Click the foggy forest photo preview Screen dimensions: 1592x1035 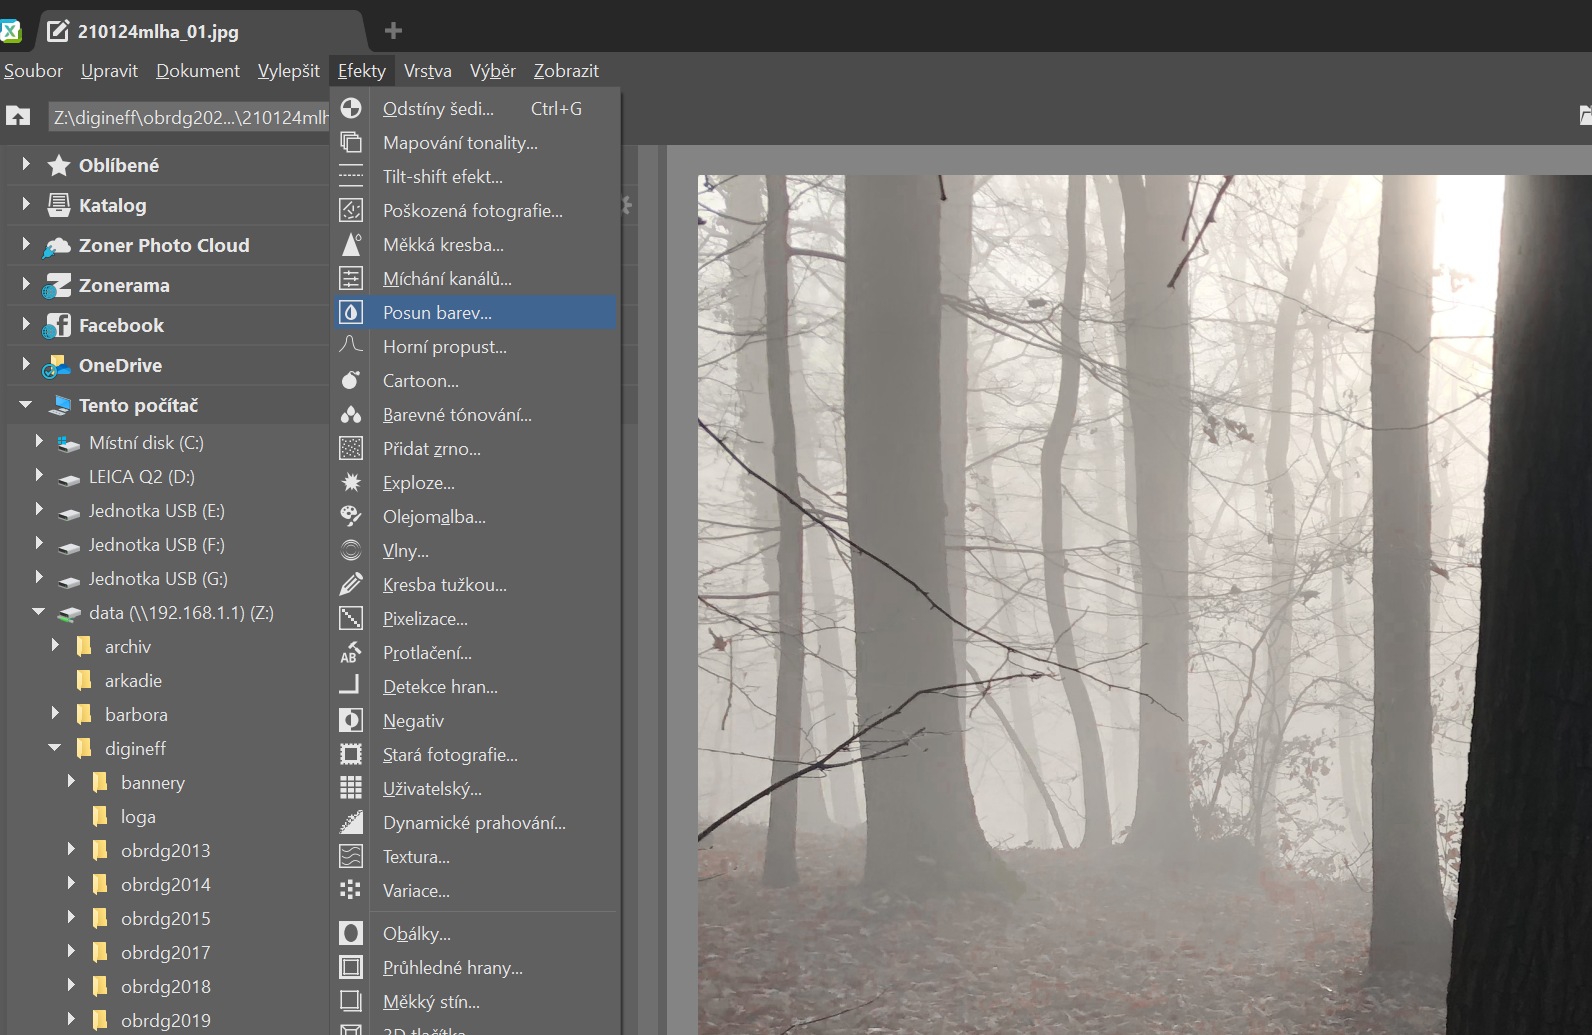click(1144, 605)
